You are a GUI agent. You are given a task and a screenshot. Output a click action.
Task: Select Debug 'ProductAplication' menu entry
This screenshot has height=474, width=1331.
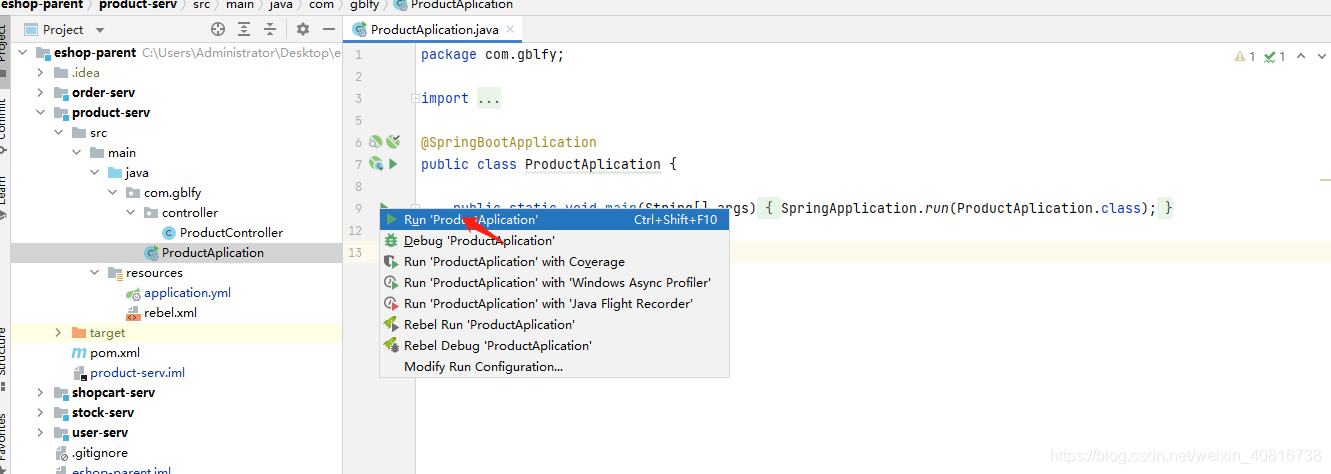coord(554,241)
